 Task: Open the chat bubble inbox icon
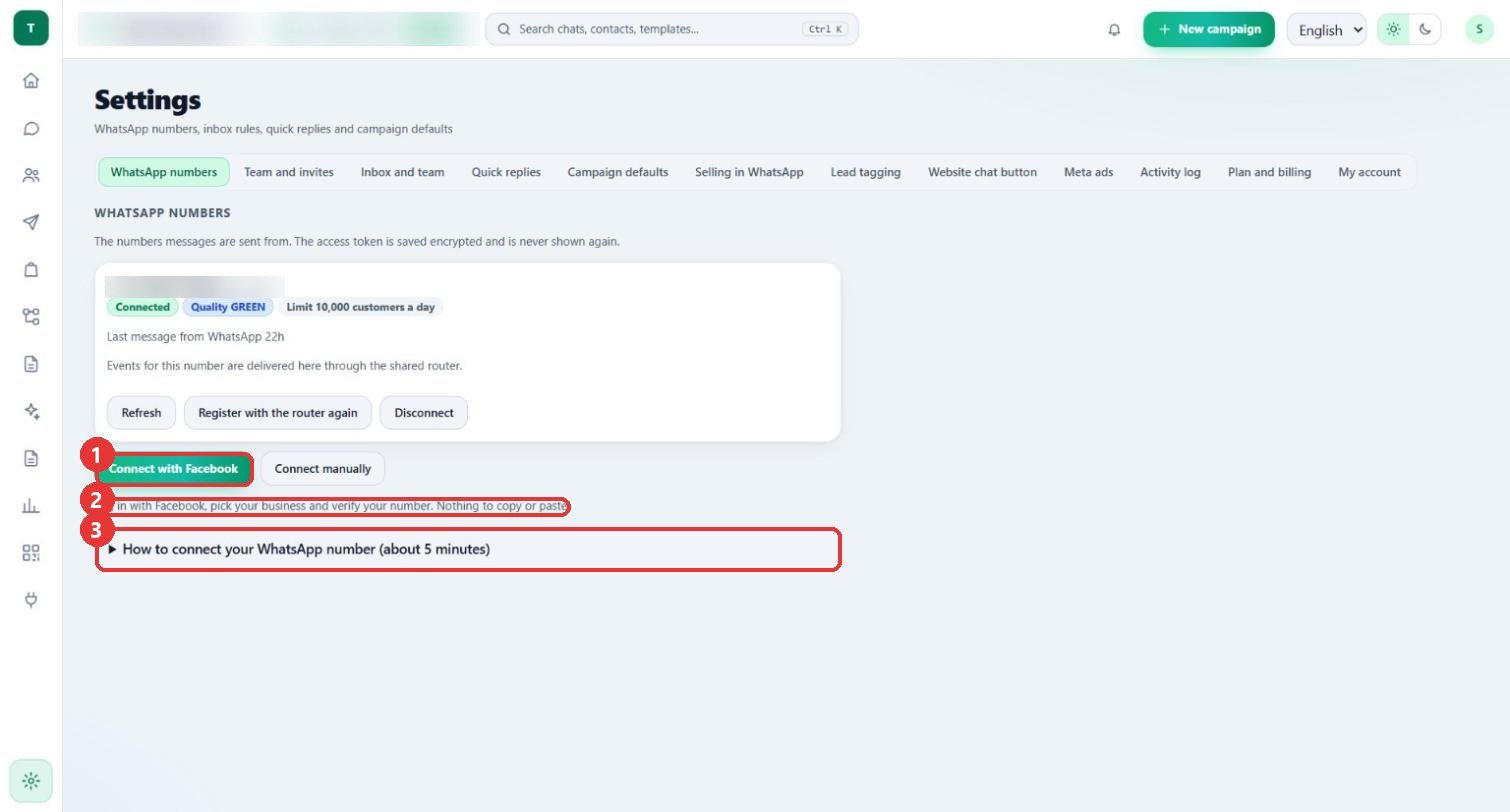coord(31,128)
